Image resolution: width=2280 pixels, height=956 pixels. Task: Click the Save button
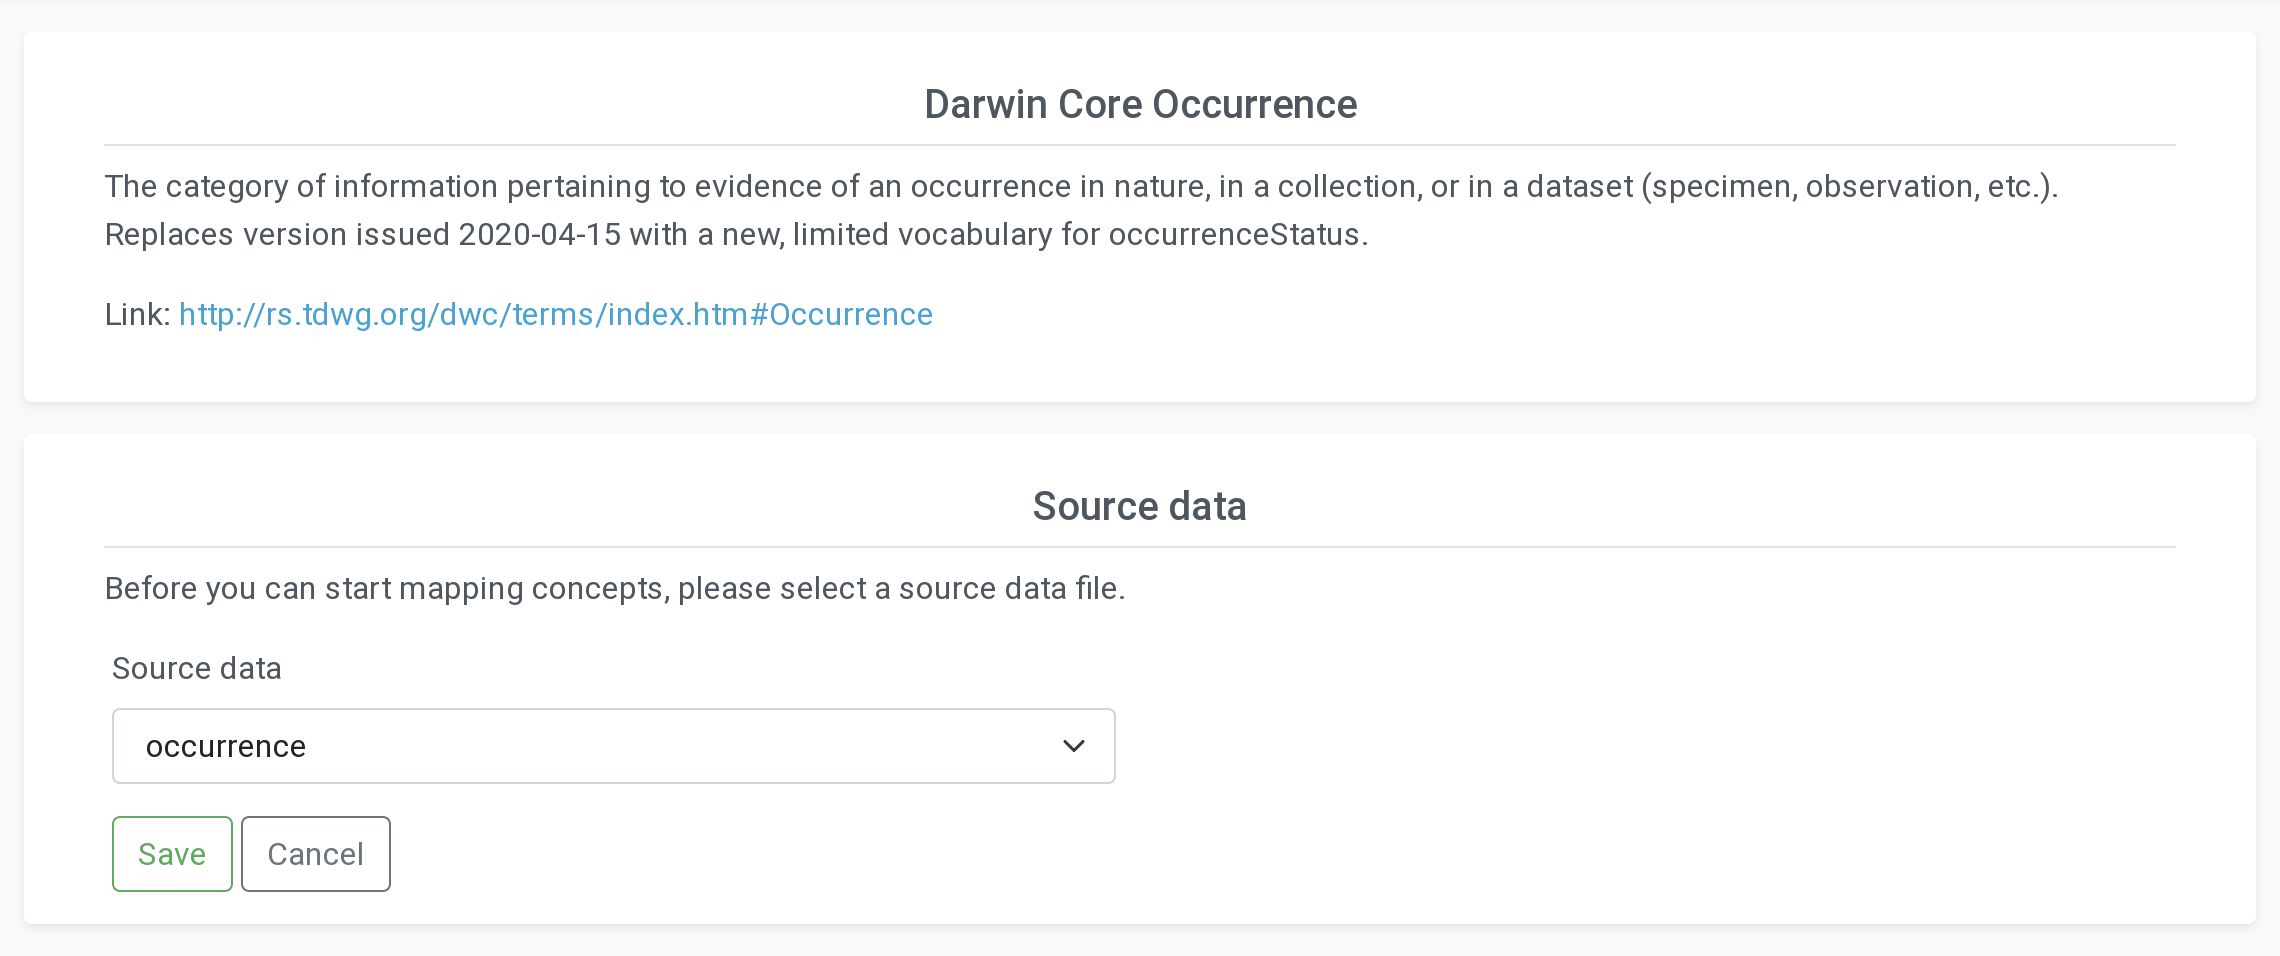point(172,854)
